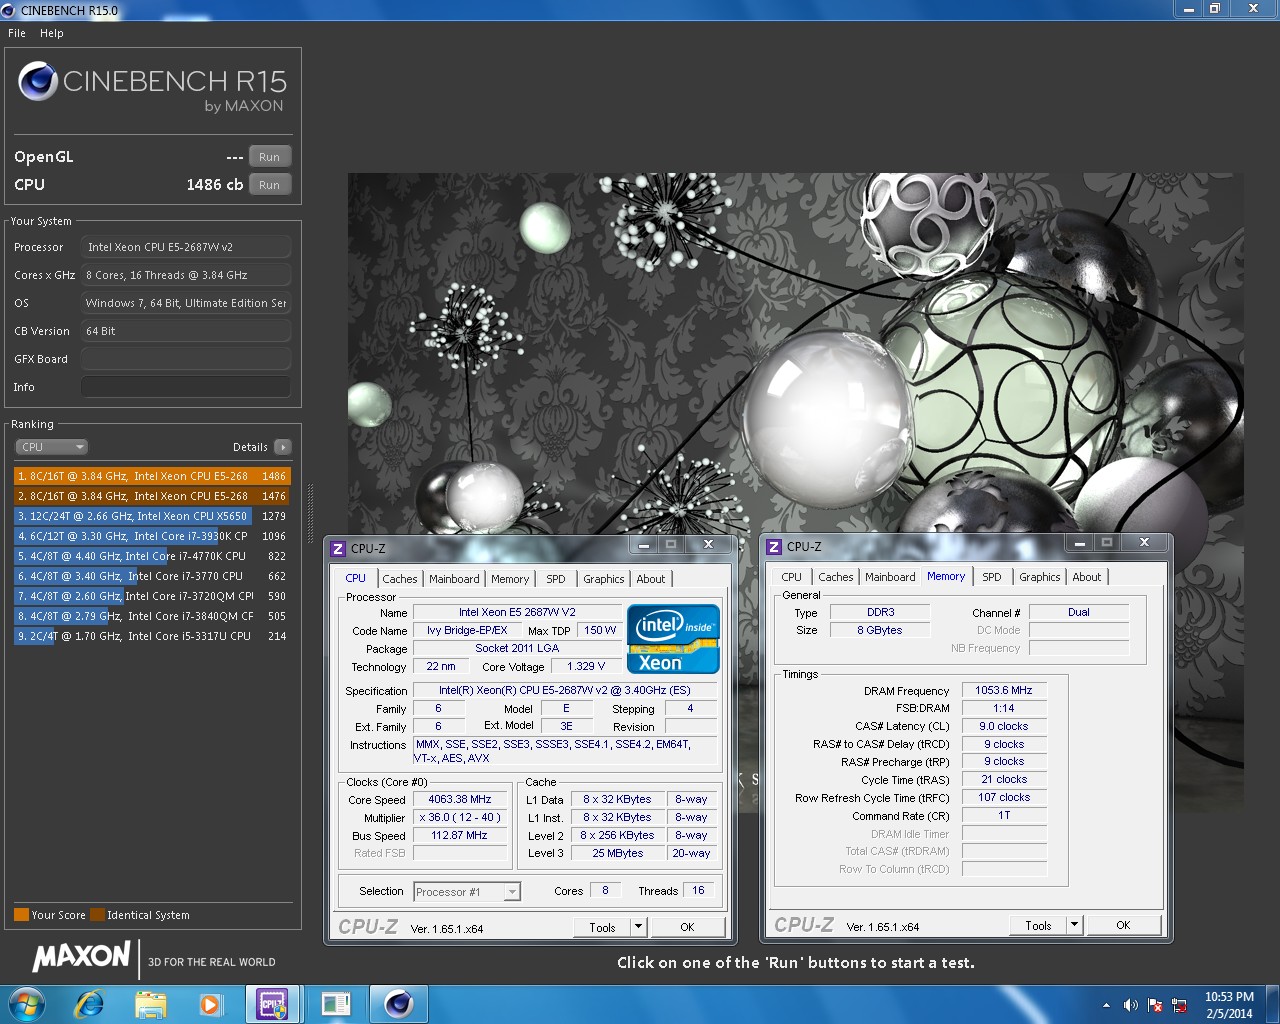Expand Tools dropdown arrow in left CPU-Z

click(x=638, y=927)
